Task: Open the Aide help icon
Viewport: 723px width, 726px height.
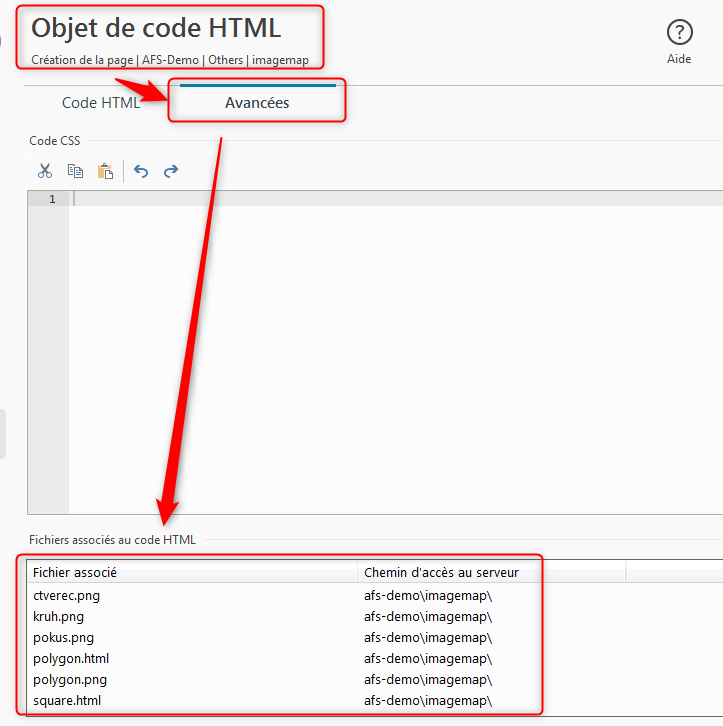Action: (x=679, y=33)
